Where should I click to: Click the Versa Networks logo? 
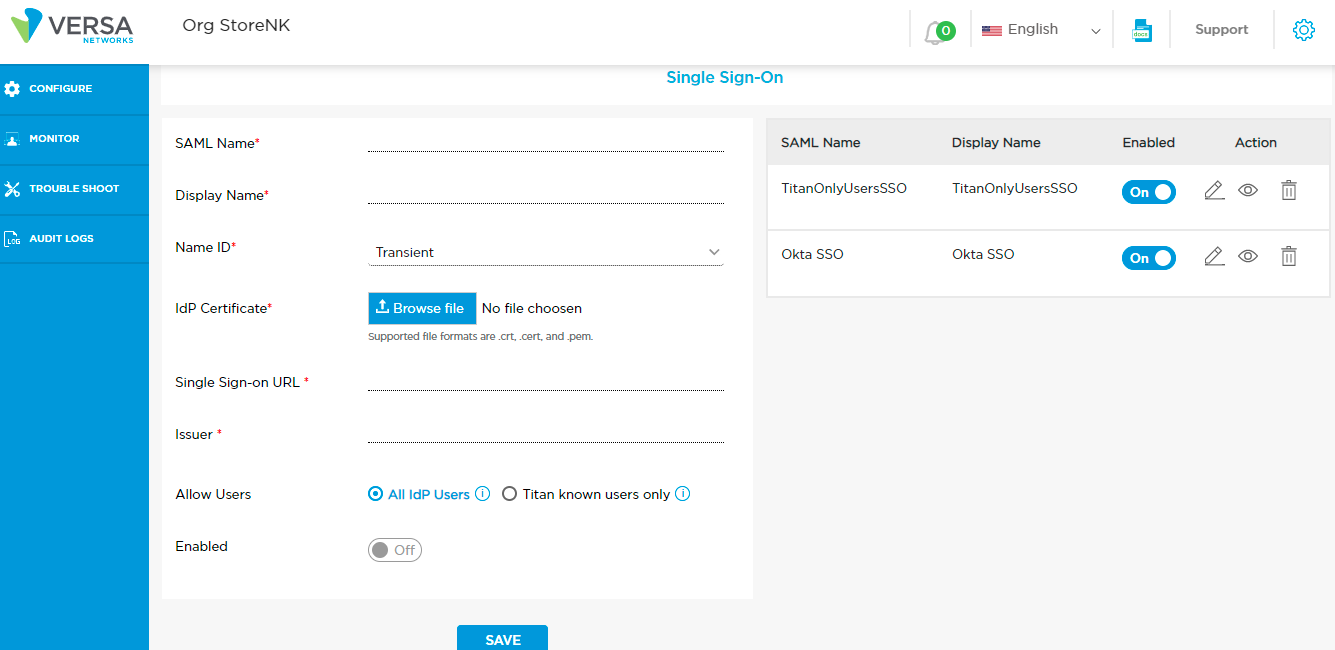click(x=70, y=28)
